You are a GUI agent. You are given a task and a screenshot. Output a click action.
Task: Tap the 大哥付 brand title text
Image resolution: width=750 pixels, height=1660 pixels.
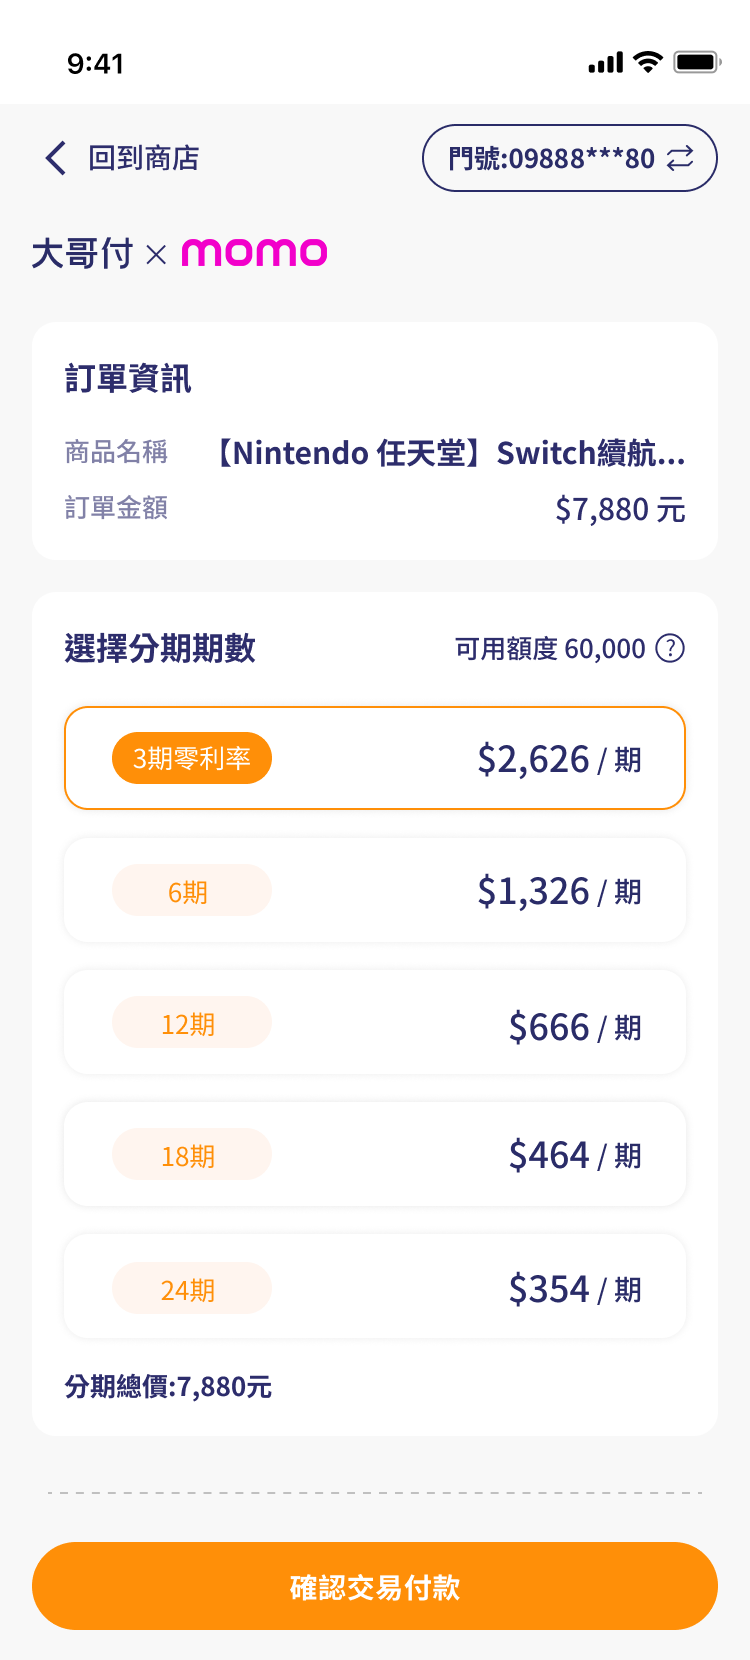[x=82, y=254]
